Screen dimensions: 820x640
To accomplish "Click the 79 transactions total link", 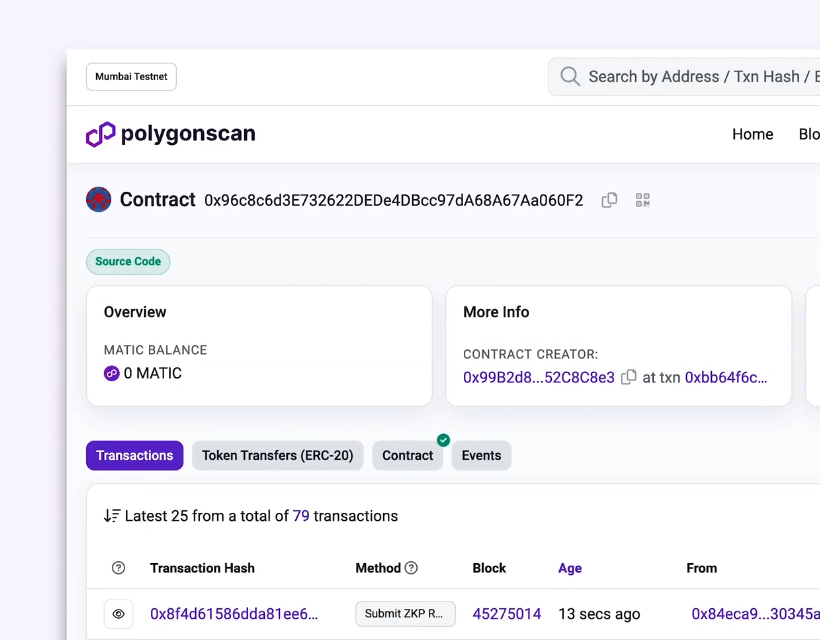I will [x=301, y=516].
